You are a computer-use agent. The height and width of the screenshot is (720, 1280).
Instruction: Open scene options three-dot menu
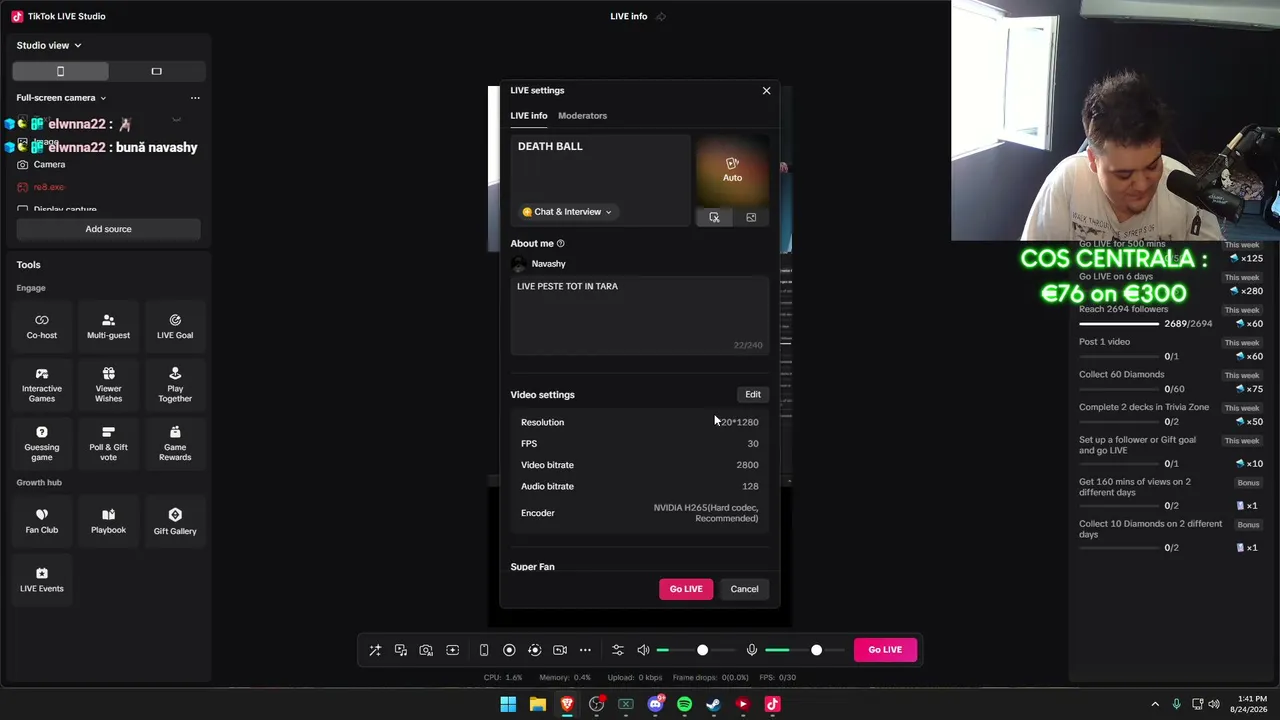195,98
